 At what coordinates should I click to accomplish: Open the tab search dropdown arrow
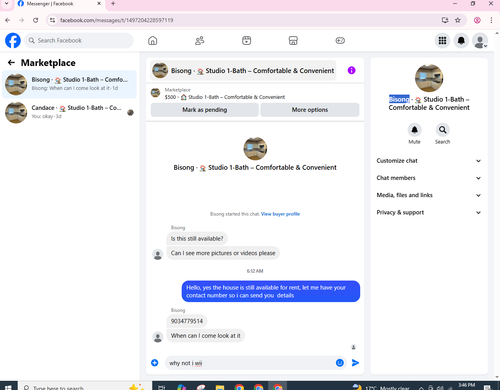click(6, 4)
